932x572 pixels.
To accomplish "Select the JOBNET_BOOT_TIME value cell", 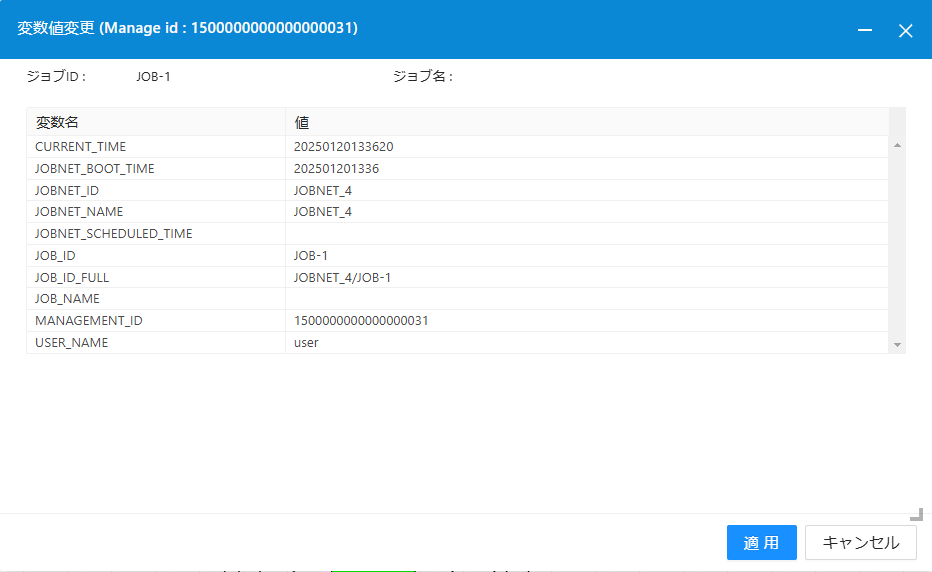I will [586, 169].
